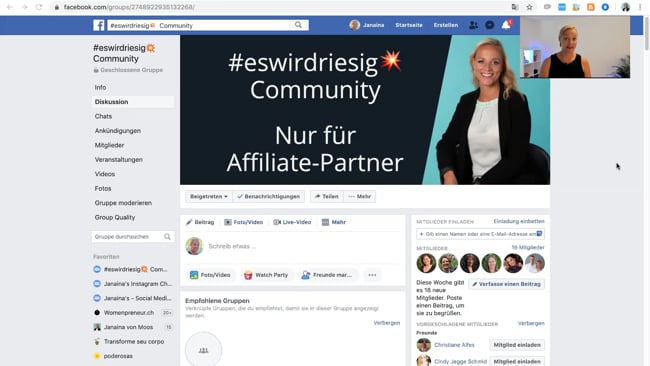The height and width of the screenshot is (366, 650).
Task: Open Womenpreneur.ch favorite group
Action: pyautogui.click(x=129, y=313)
